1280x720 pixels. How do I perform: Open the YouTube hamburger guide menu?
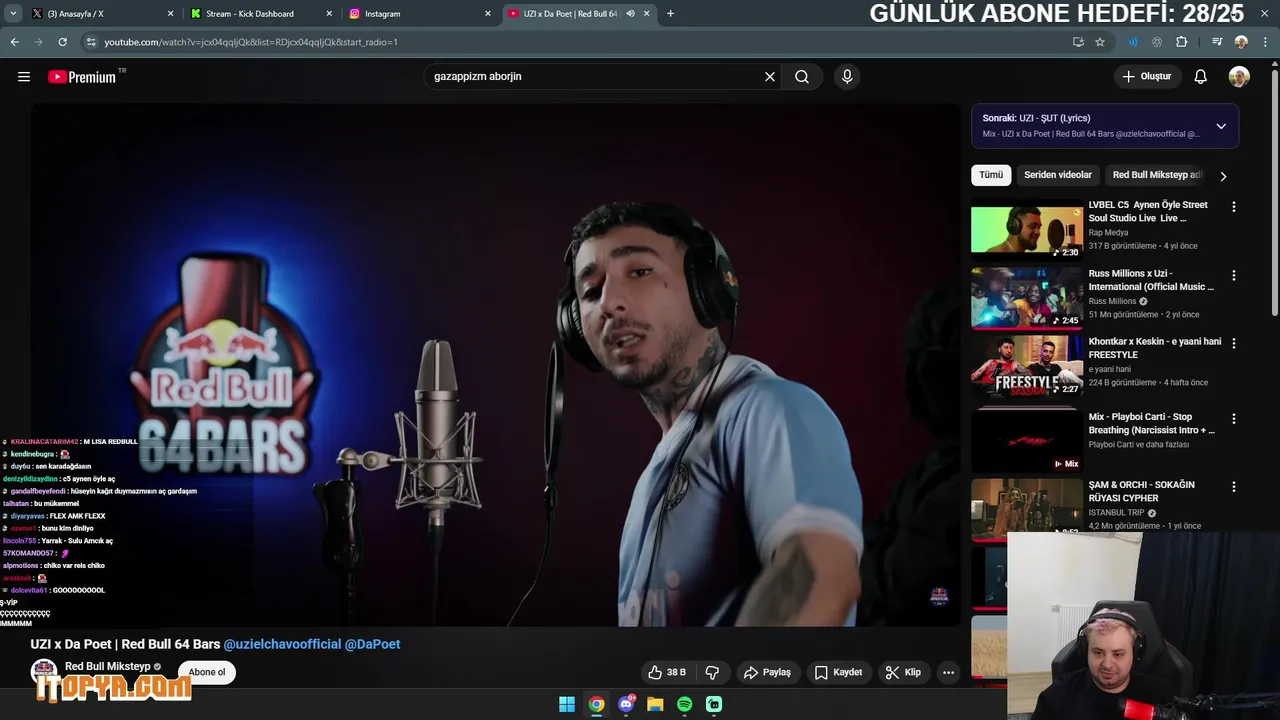pos(24,76)
